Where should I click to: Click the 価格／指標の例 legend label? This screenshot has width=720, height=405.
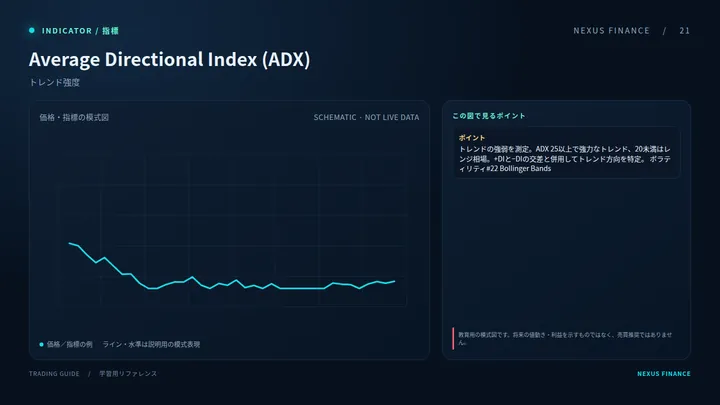pos(69,344)
